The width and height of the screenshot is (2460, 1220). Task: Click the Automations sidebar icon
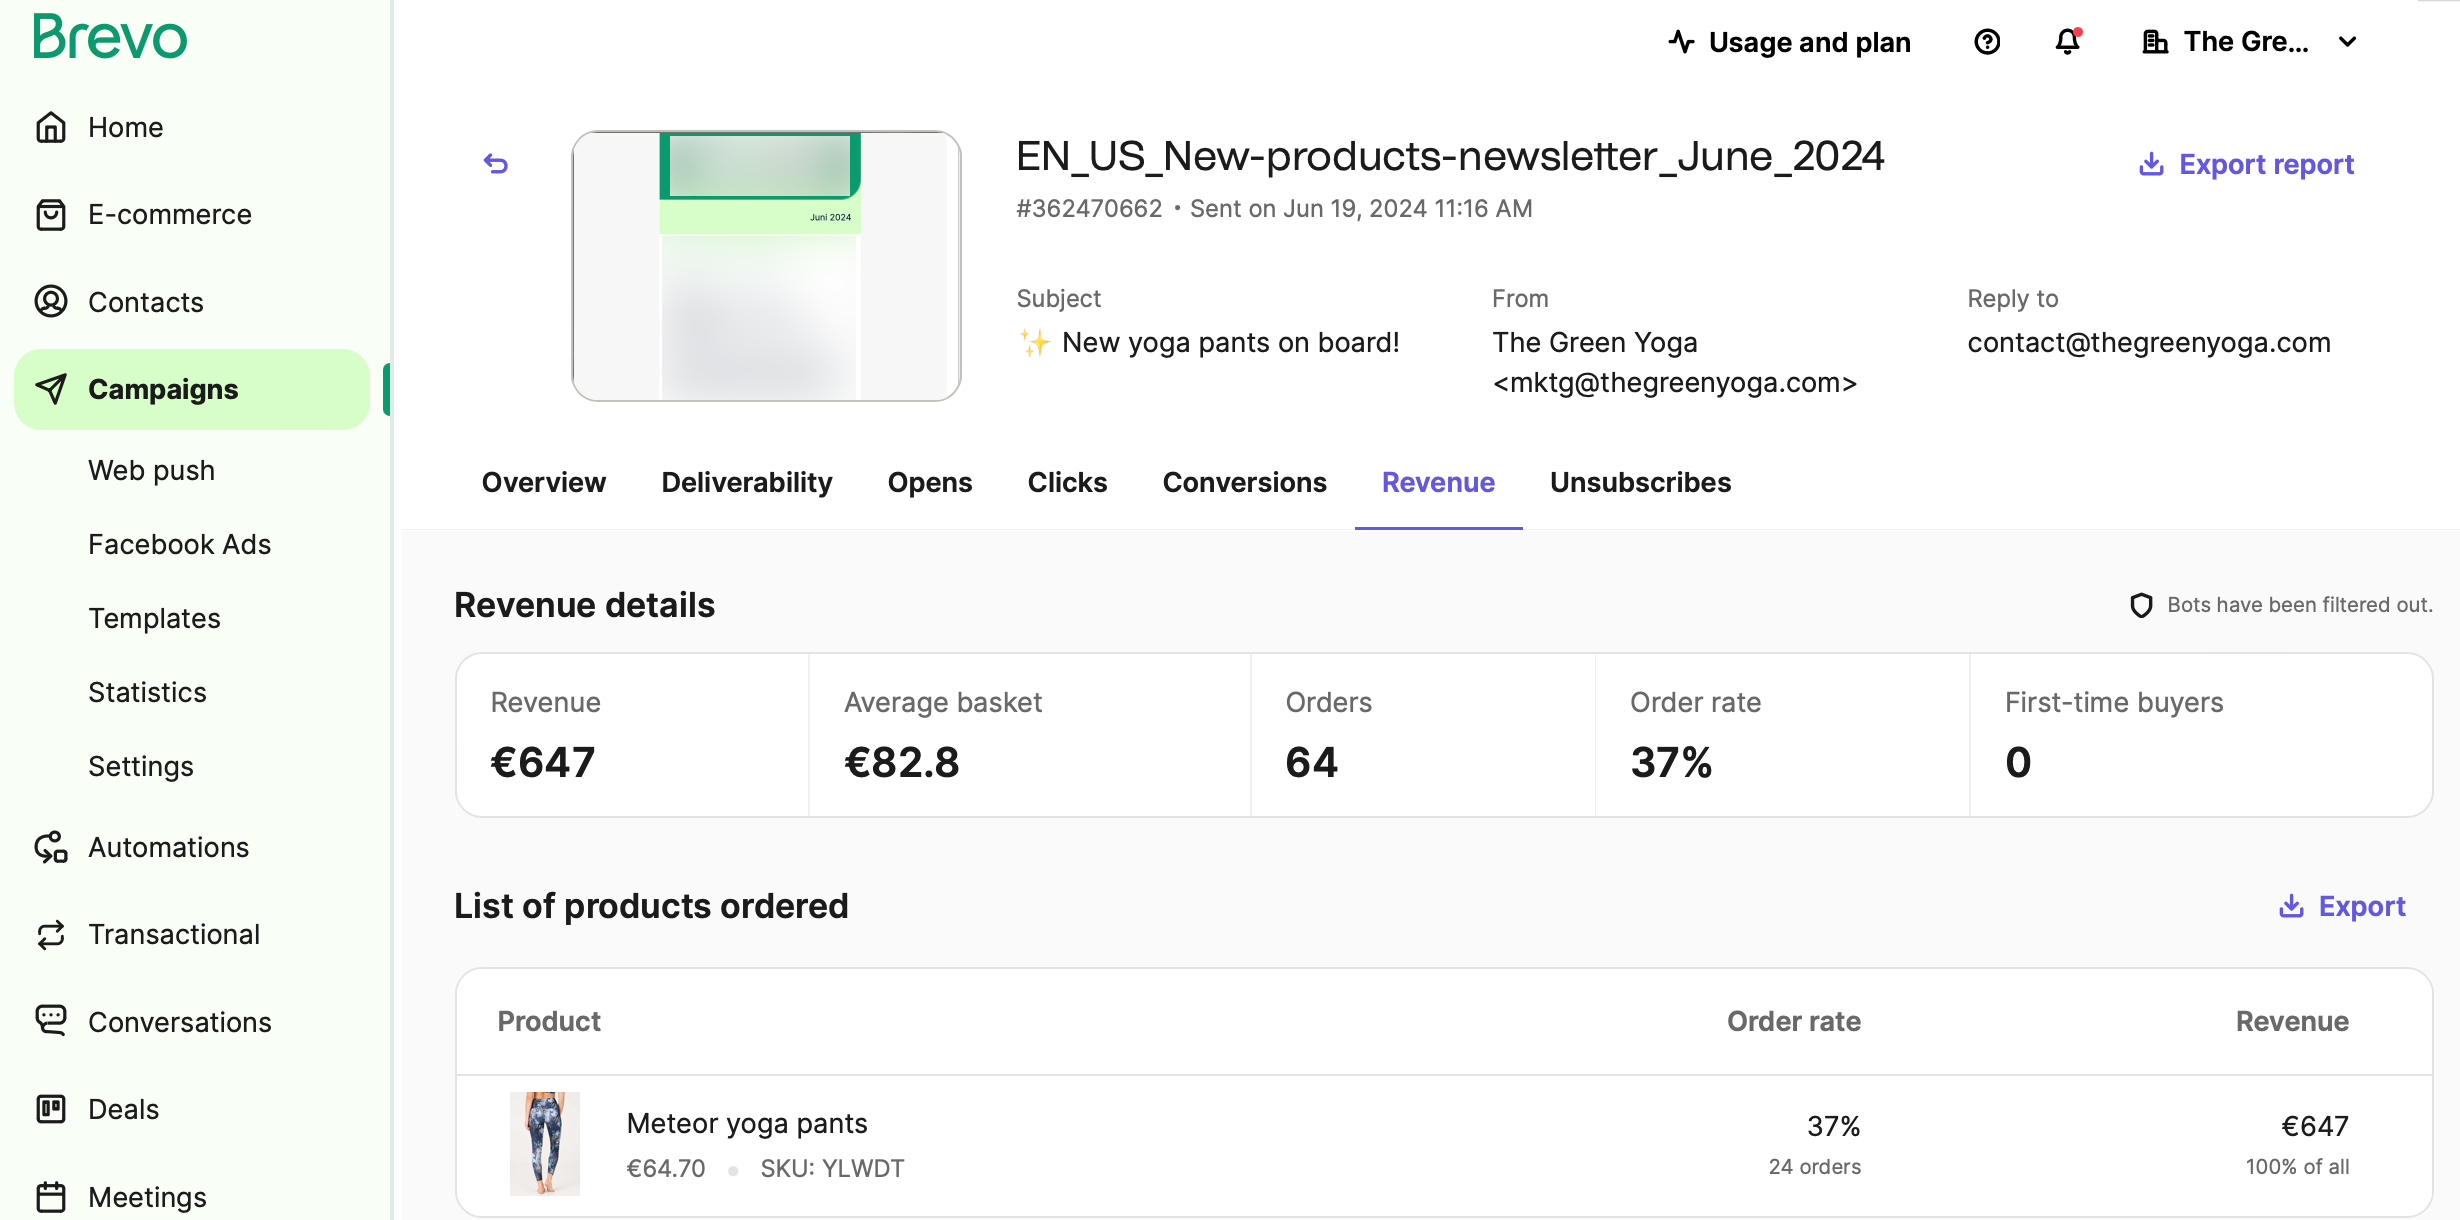tap(53, 847)
